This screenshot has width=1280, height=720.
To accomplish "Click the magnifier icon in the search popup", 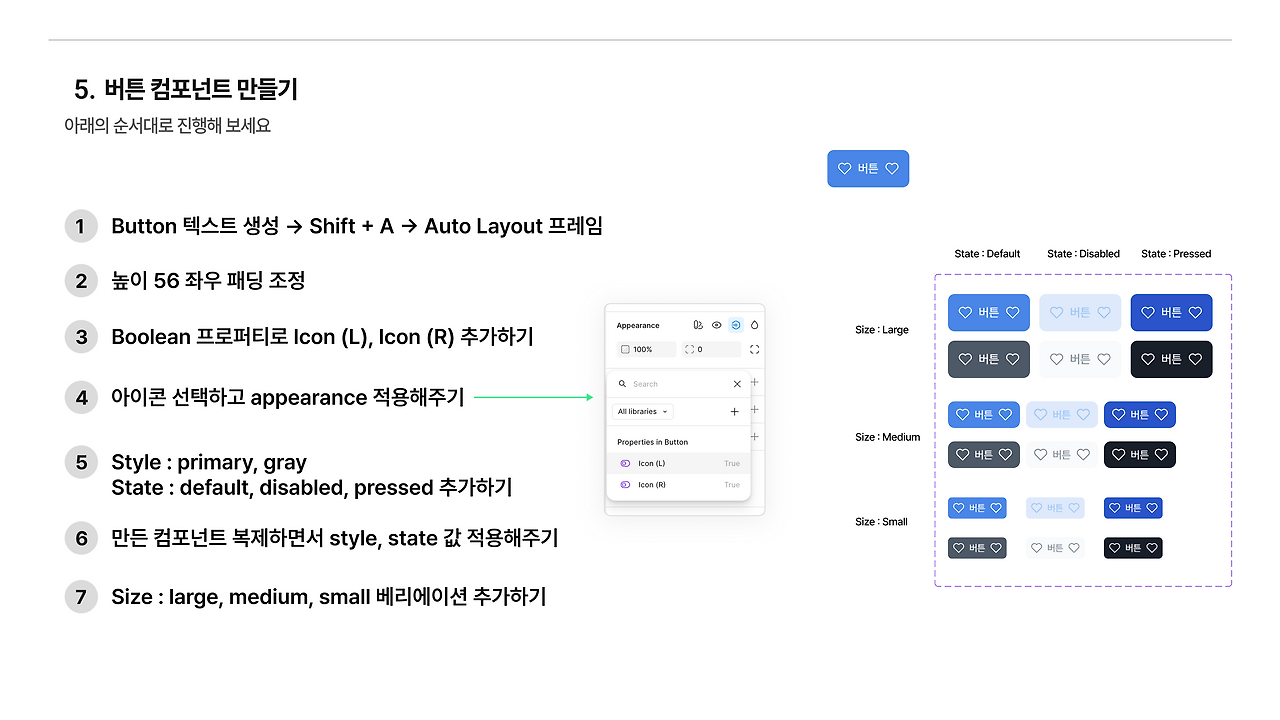I will 622,384.
